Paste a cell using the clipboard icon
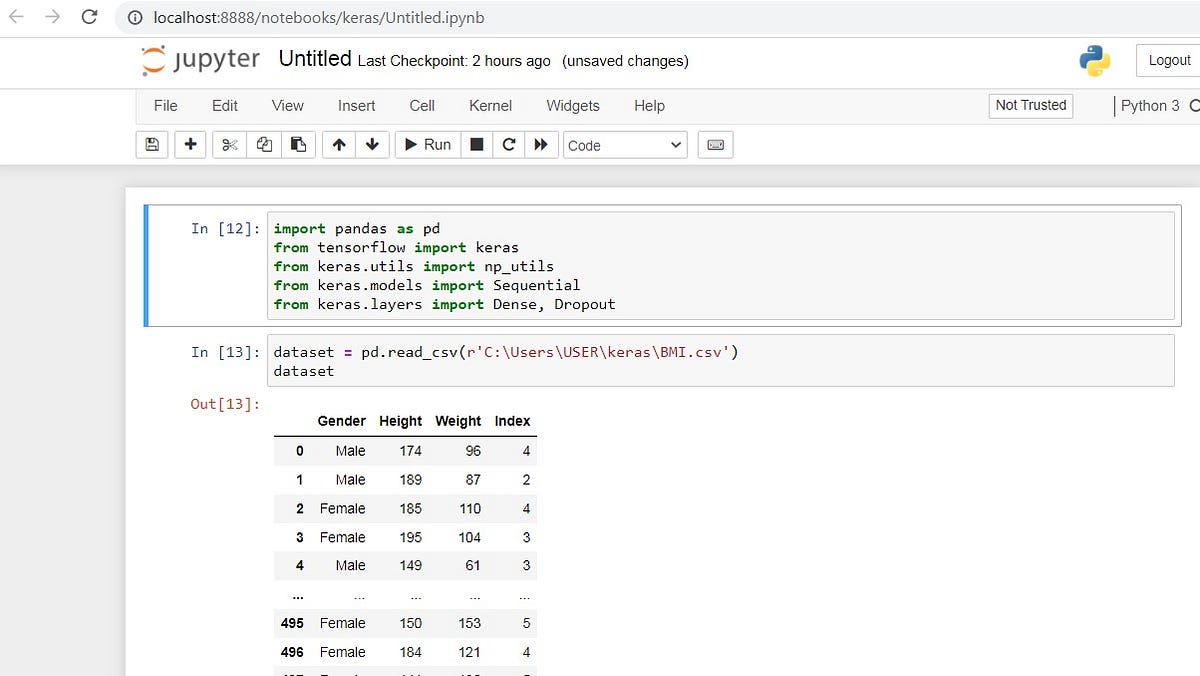 tap(298, 144)
